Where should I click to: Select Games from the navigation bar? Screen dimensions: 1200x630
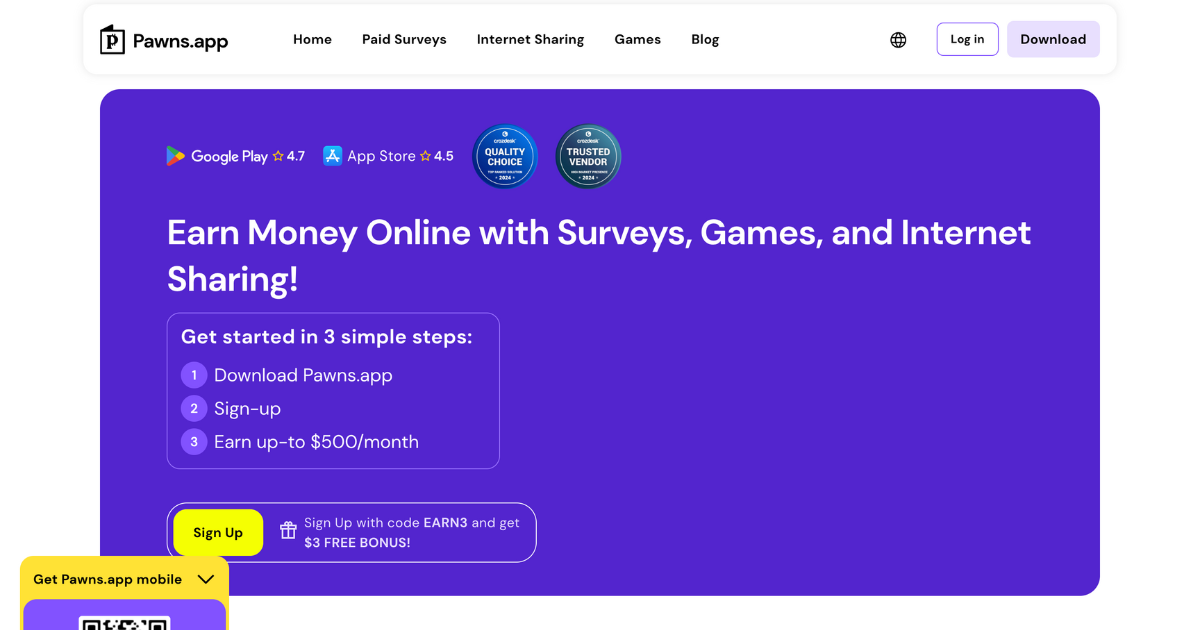637,40
